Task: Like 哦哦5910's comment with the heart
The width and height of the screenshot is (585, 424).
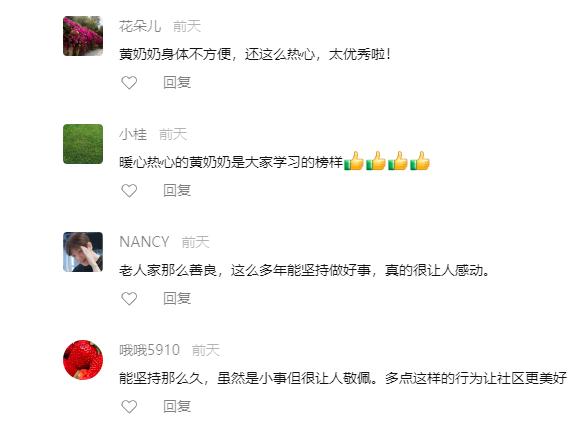Action: point(129,406)
